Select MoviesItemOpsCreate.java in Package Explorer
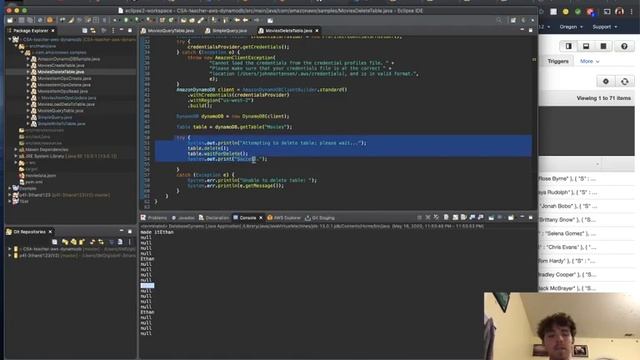This screenshot has height=360, width=640. coord(64,78)
